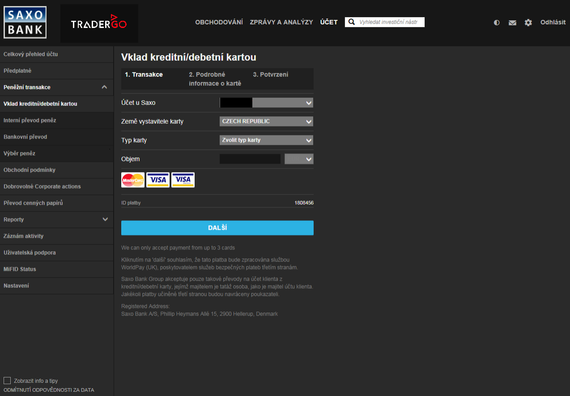Open 'MiFID Status' in the sidebar
Image resolution: width=570 pixels, height=396 pixels.
(56, 269)
